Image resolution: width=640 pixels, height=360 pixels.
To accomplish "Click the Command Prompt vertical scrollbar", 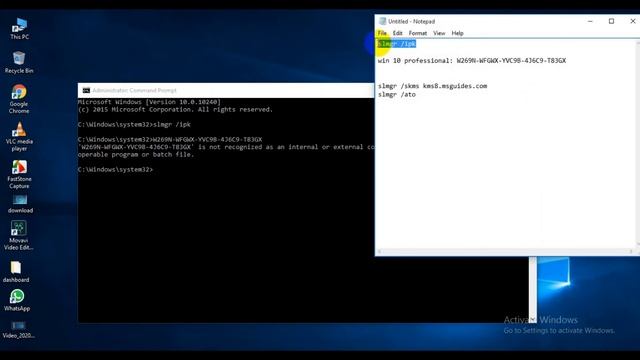I will [533, 290].
